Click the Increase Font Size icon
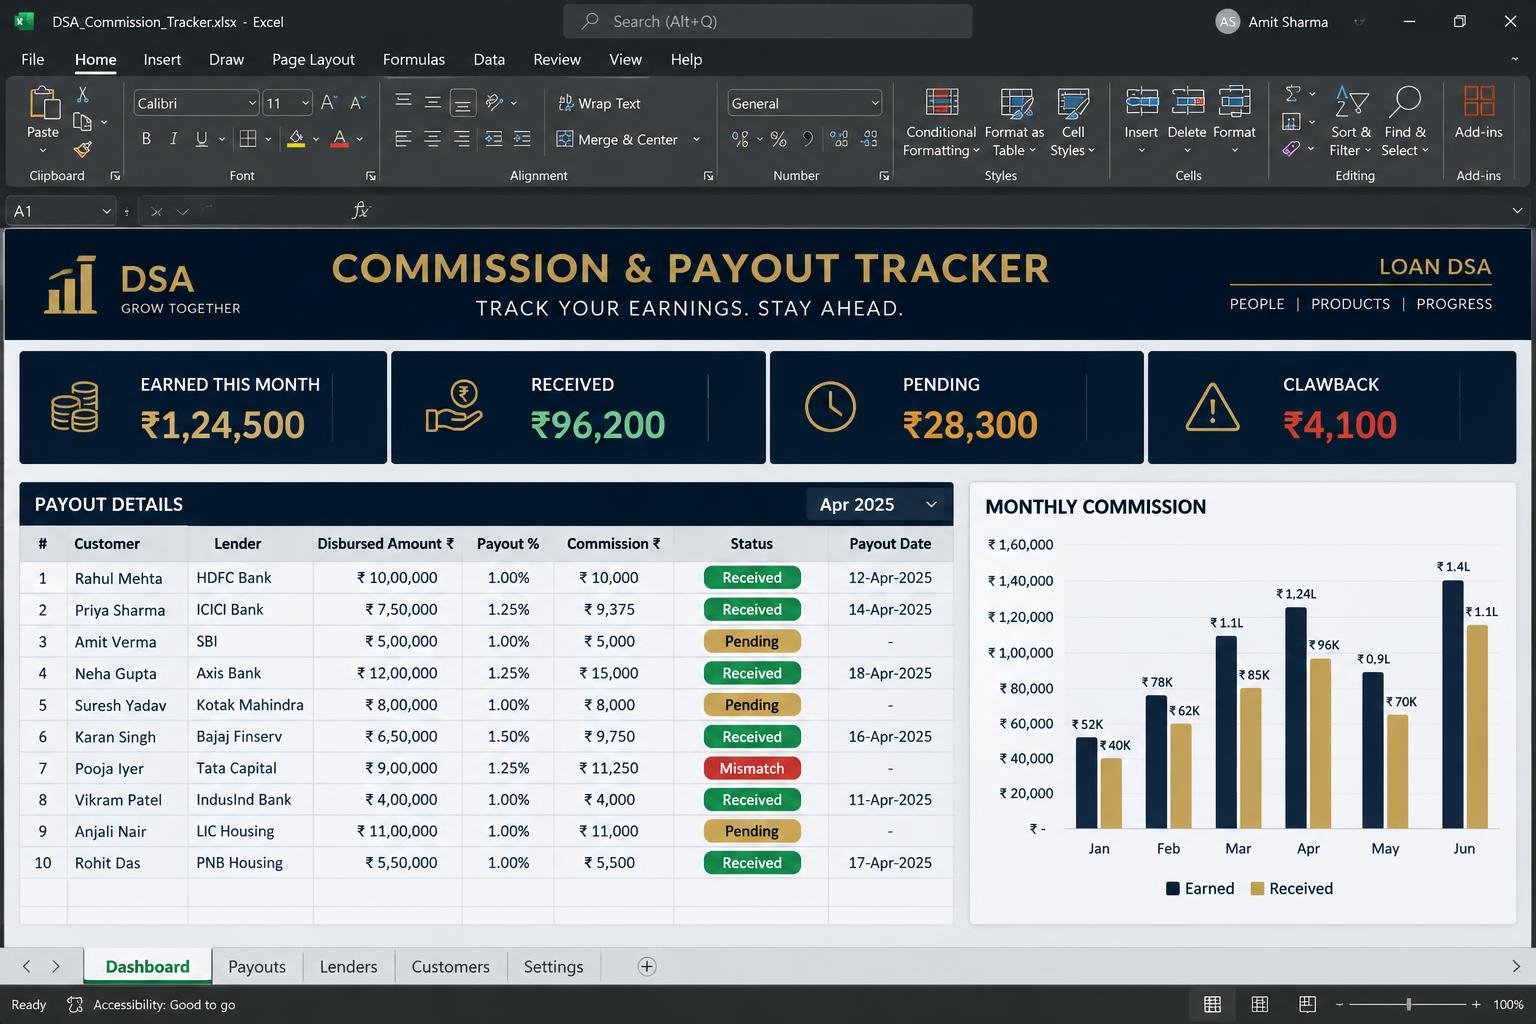 [x=329, y=102]
